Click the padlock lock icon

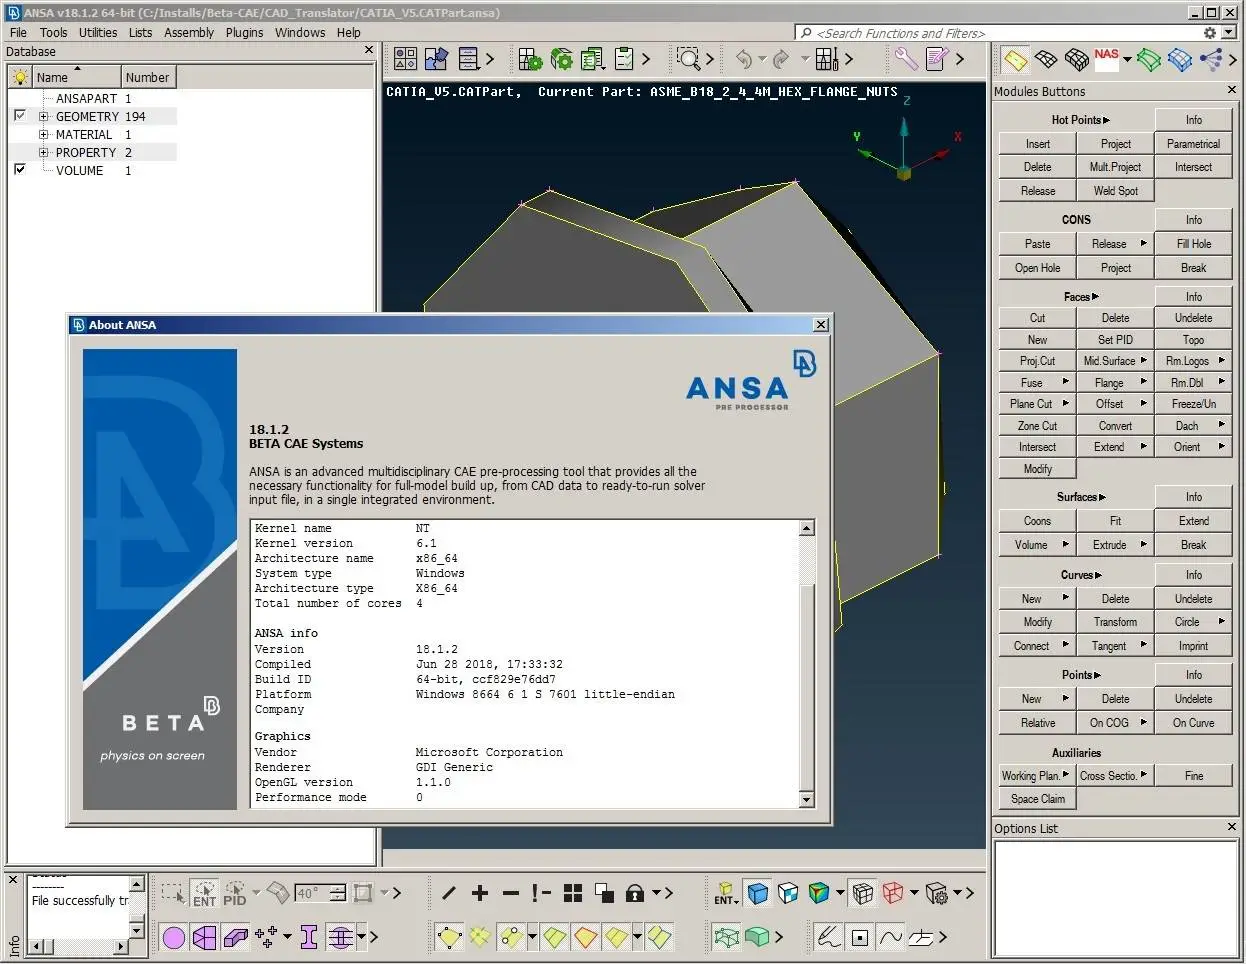pos(634,893)
